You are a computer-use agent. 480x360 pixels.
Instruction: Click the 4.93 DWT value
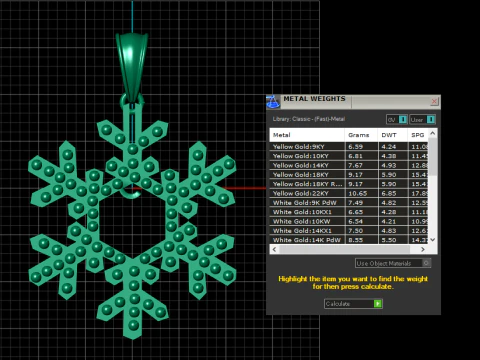(x=389, y=165)
